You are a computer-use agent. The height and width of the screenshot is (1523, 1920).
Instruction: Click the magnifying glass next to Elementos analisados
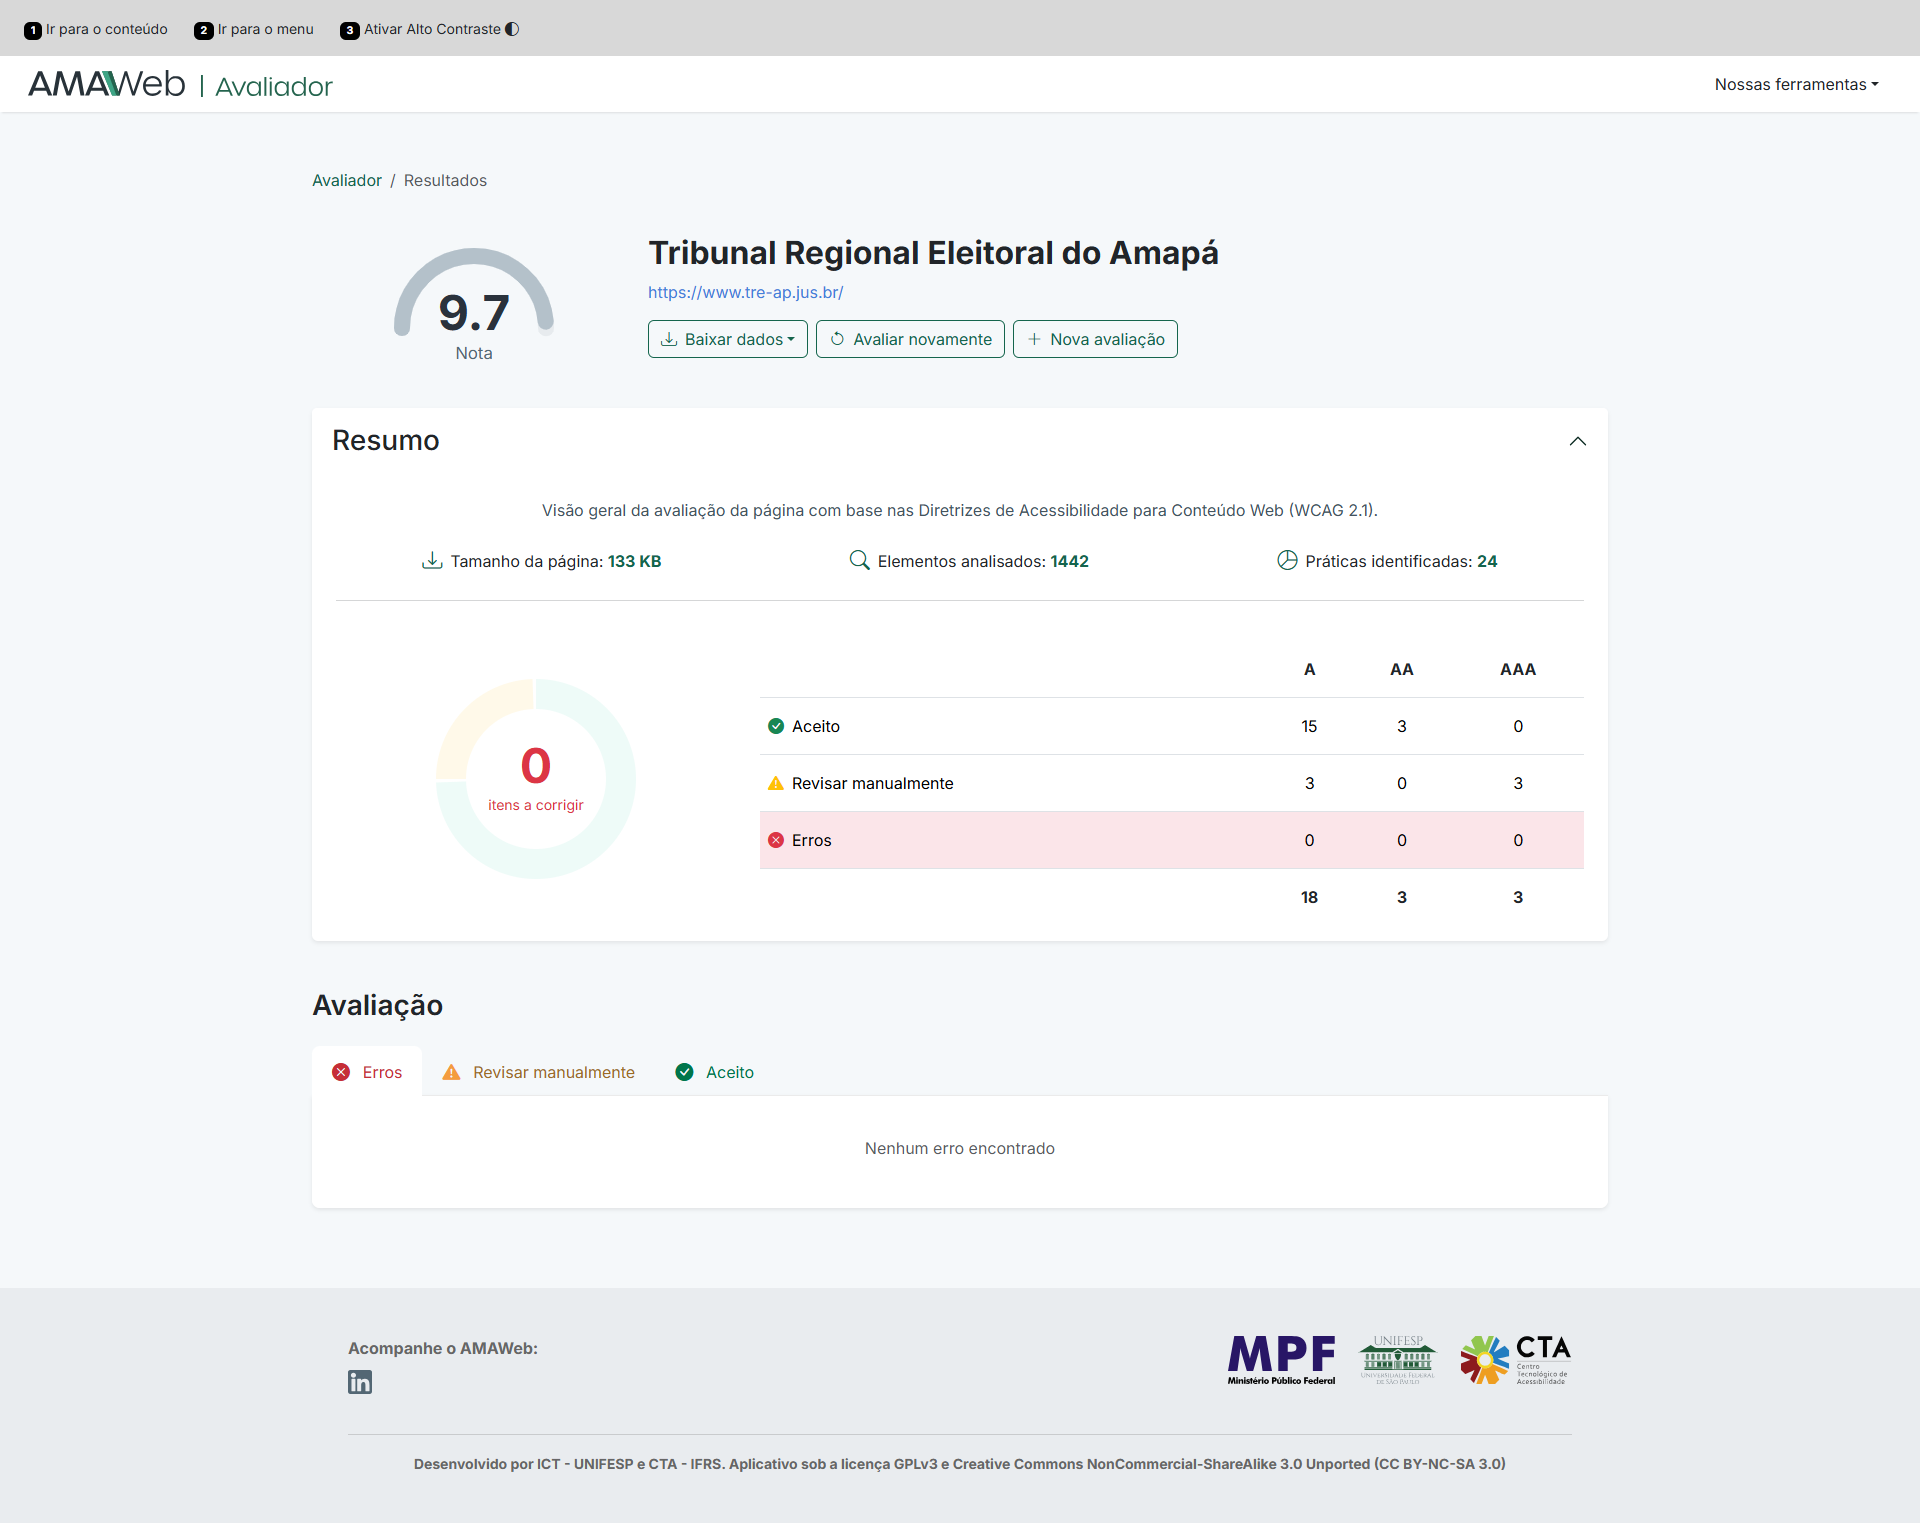point(859,561)
